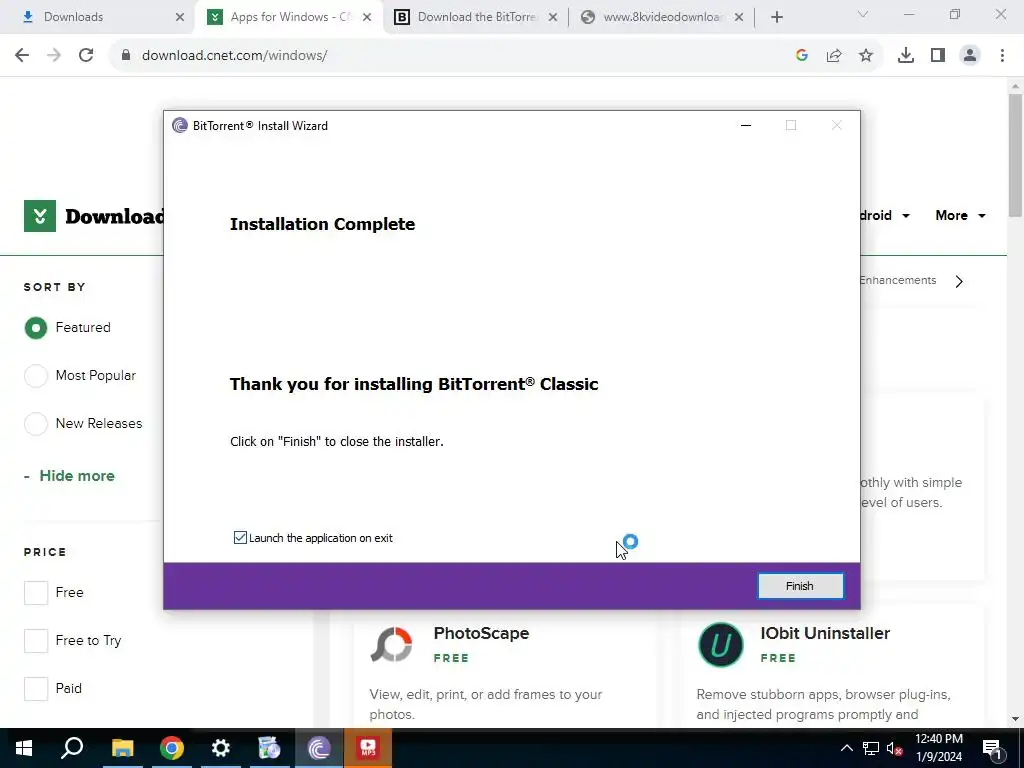Switch to the Download the BitTorrent tab

pos(475,17)
